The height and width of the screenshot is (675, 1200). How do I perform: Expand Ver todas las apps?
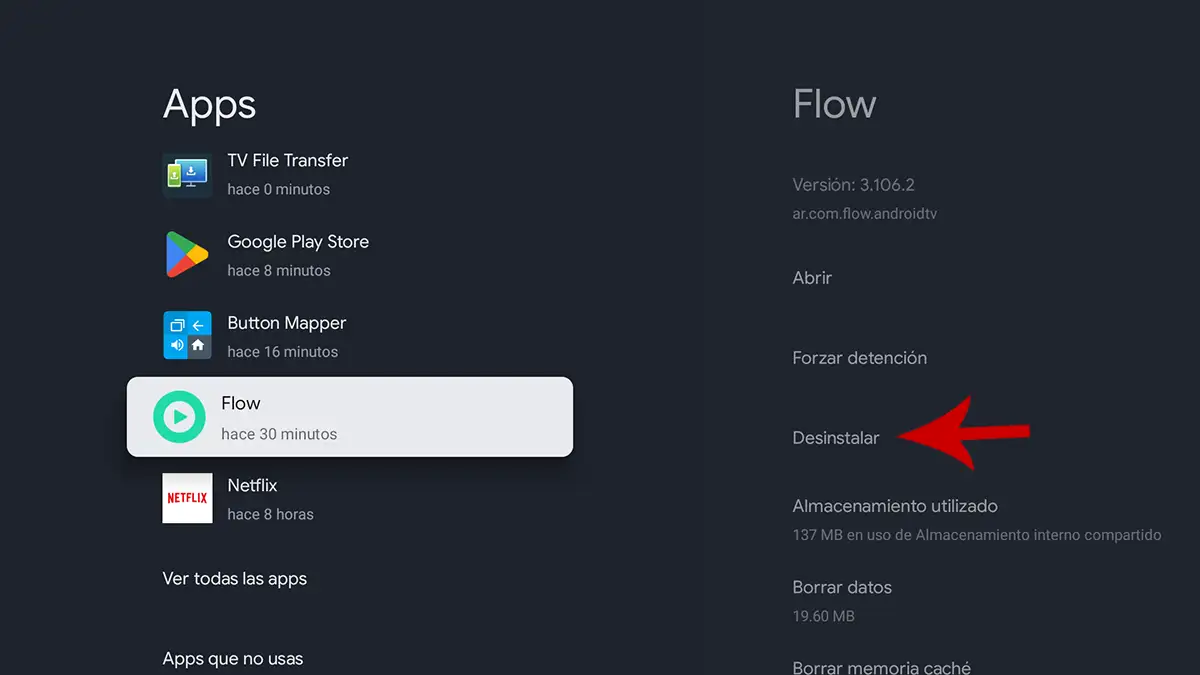point(234,578)
